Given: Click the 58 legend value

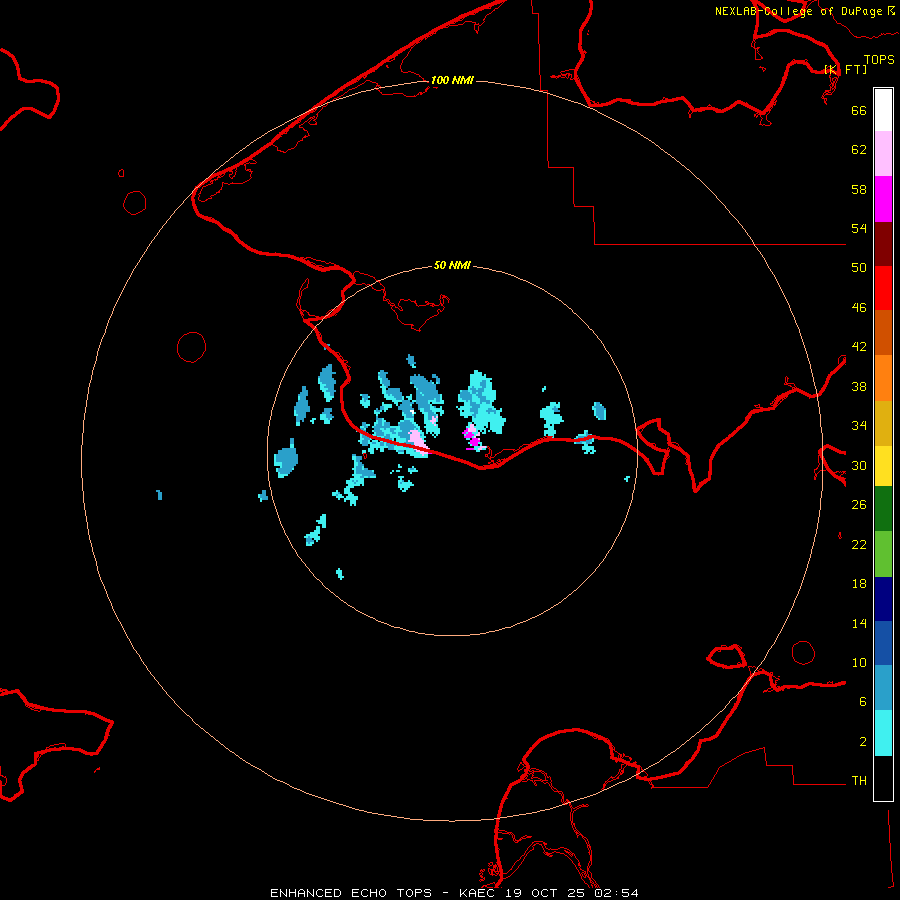Looking at the screenshot, I should click(x=859, y=189).
